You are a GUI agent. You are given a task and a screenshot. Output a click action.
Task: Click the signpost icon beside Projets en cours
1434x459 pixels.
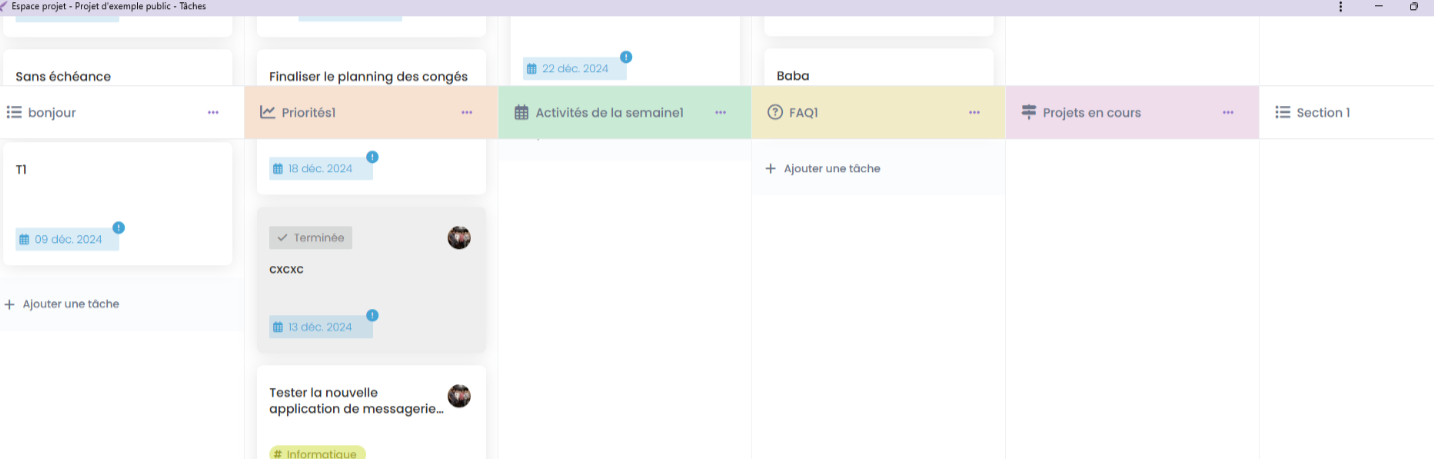pyautogui.click(x=1028, y=113)
